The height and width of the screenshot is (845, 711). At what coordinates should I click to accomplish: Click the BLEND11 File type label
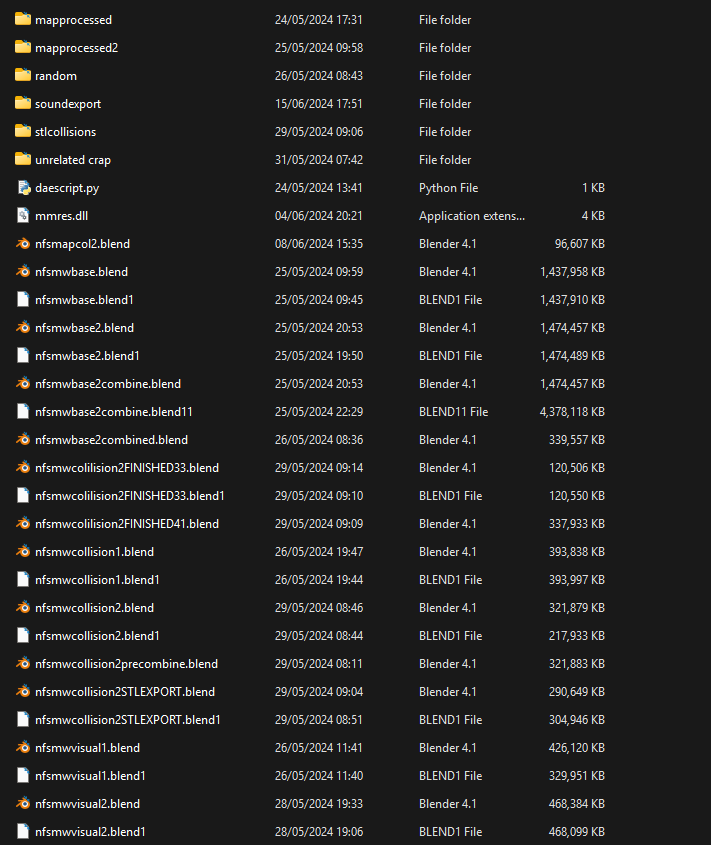click(x=453, y=412)
